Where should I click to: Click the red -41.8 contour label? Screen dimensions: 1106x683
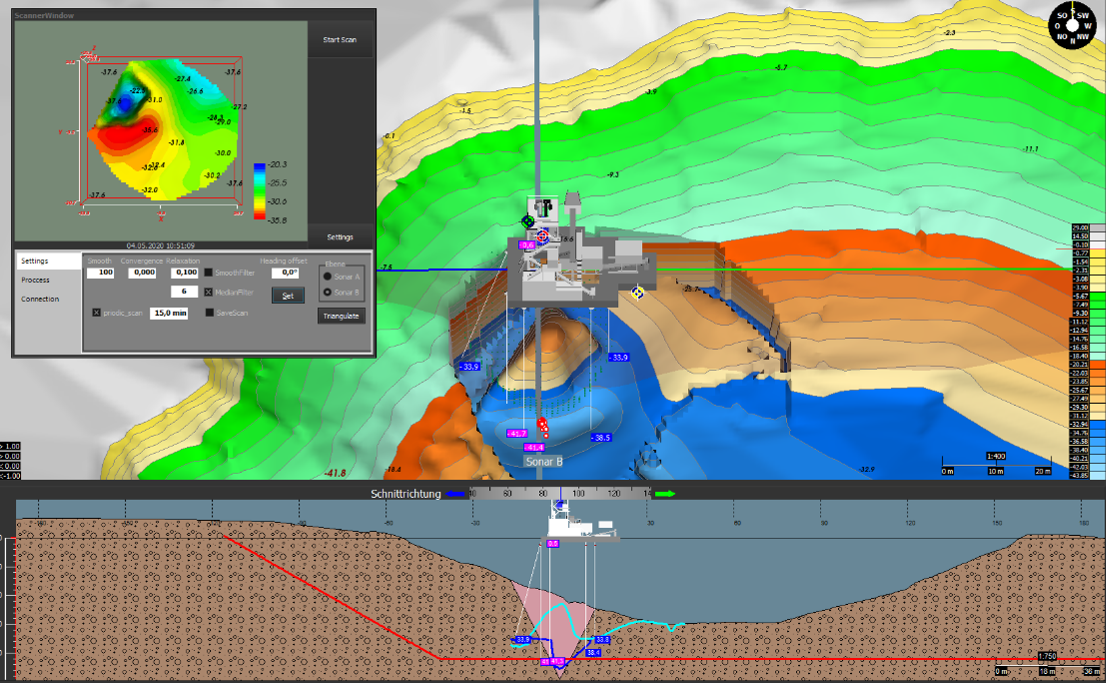[x=335, y=473]
